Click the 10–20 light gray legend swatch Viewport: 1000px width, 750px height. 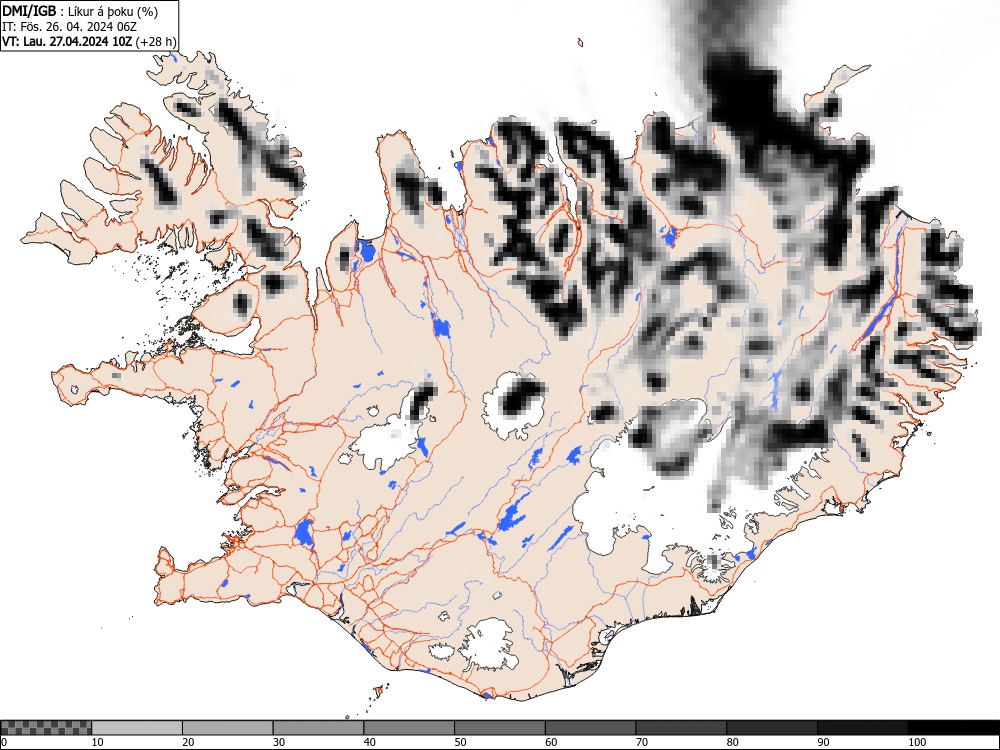(137, 728)
